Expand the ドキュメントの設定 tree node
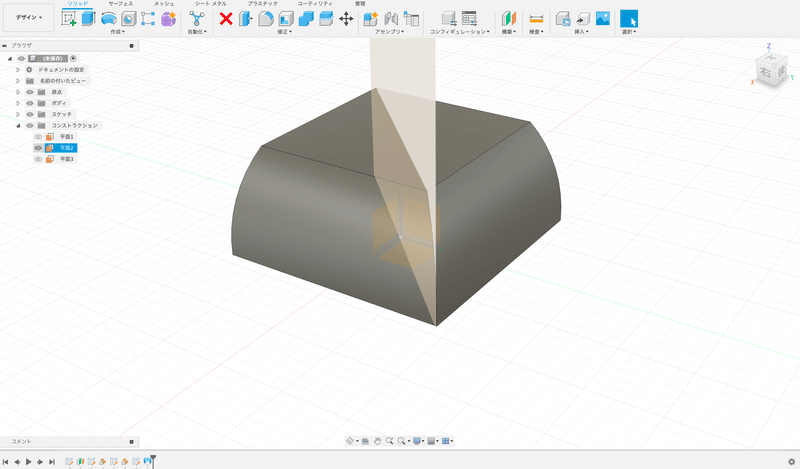800x469 pixels. pos(18,69)
